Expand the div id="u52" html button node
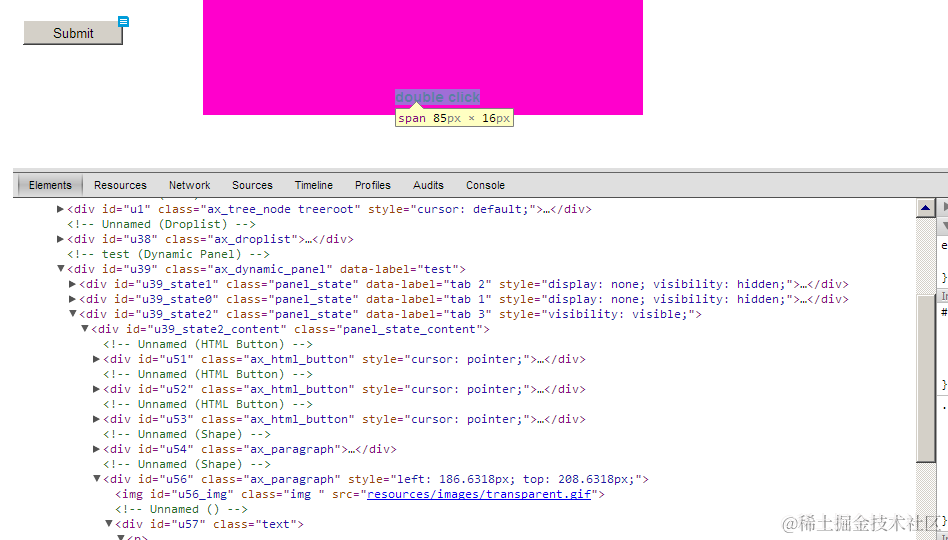Viewport: 948px width, 540px height. (96, 389)
